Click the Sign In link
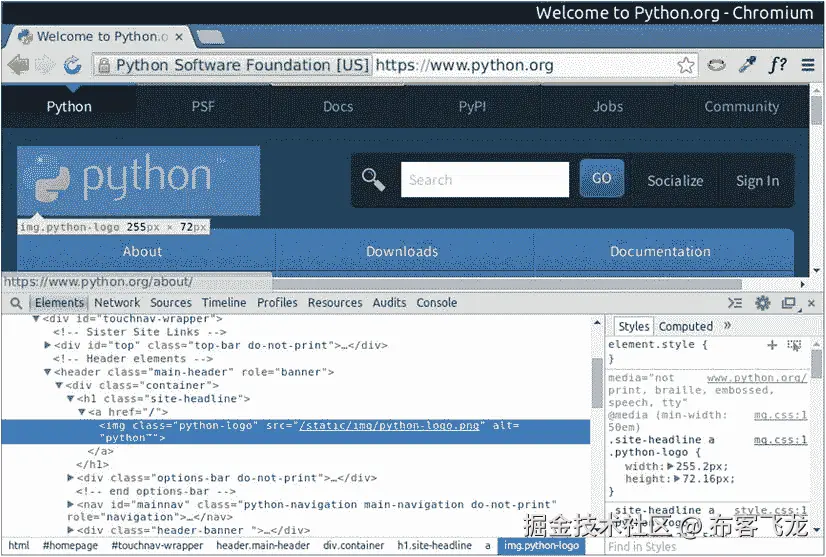Image resolution: width=826 pixels, height=557 pixels. pyautogui.click(x=758, y=181)
